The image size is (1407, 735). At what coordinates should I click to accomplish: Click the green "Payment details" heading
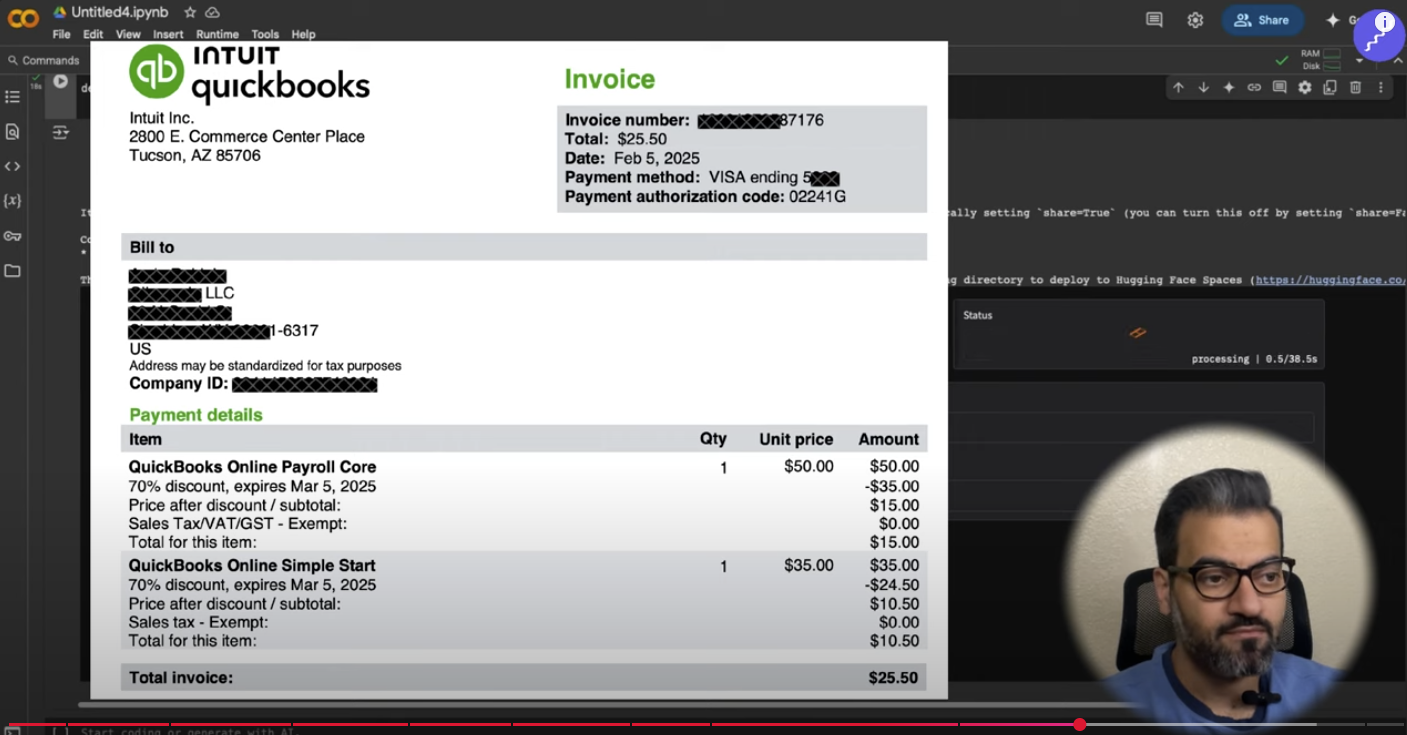(x=196, y=415)
